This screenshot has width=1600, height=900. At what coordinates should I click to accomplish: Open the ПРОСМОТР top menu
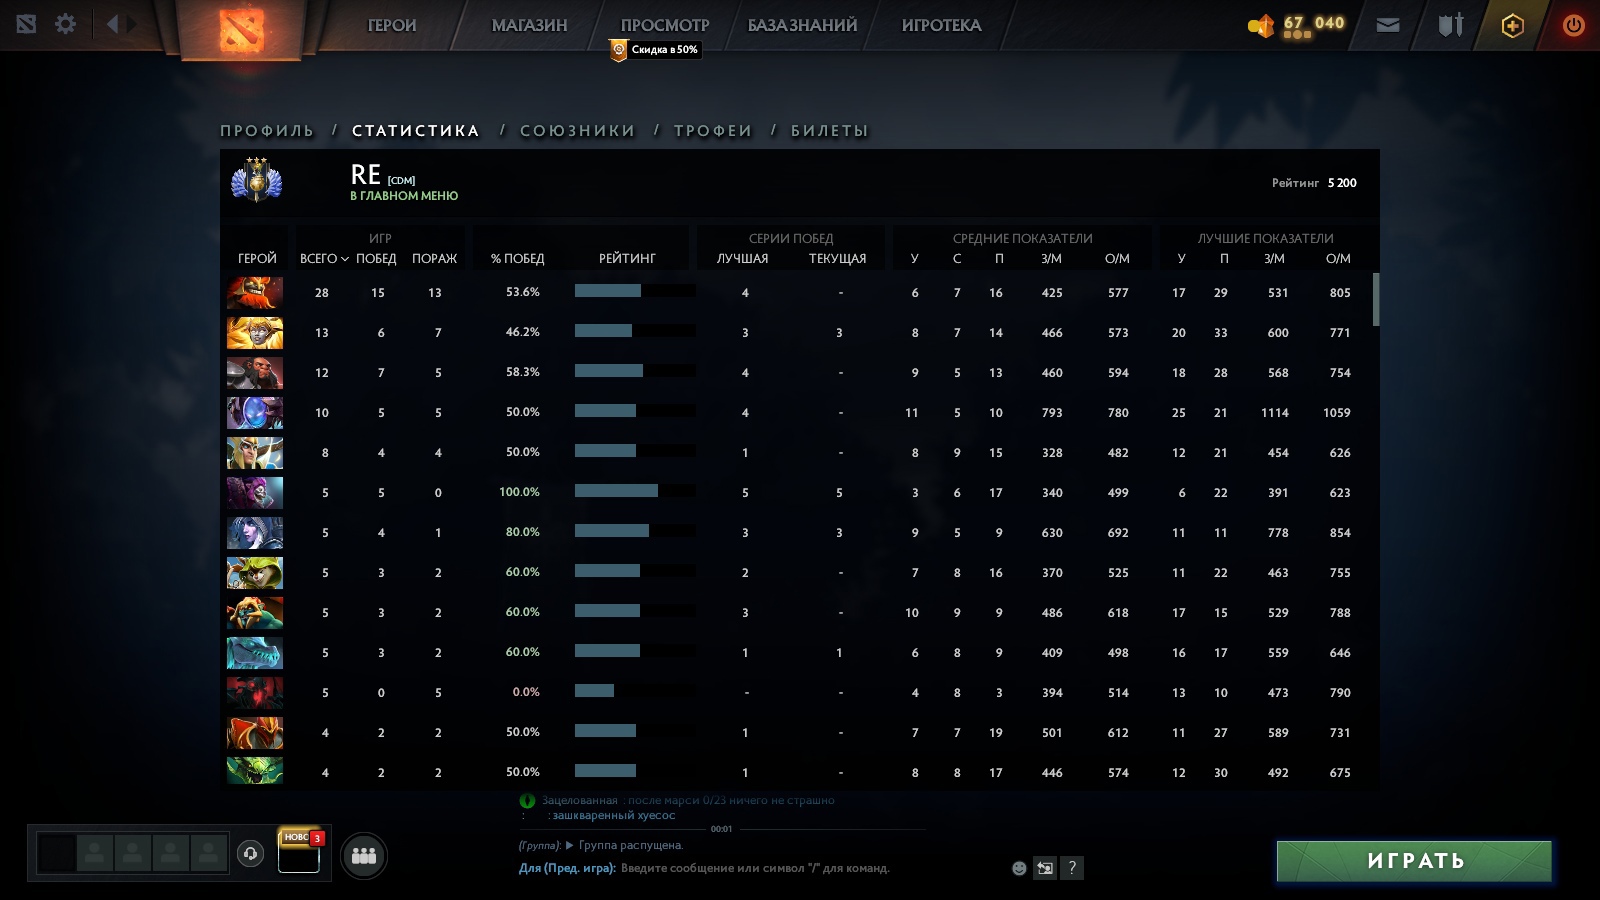[x=665, y=25]
